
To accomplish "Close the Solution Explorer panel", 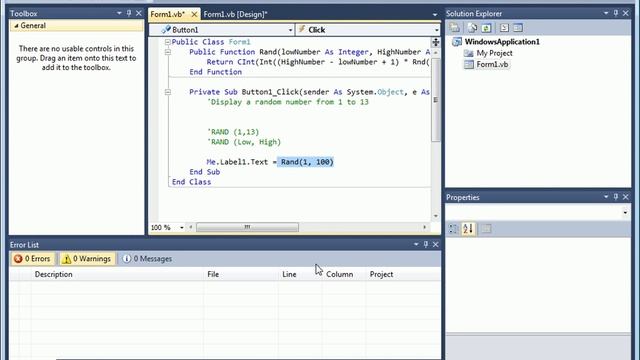I will coord(626,13).
